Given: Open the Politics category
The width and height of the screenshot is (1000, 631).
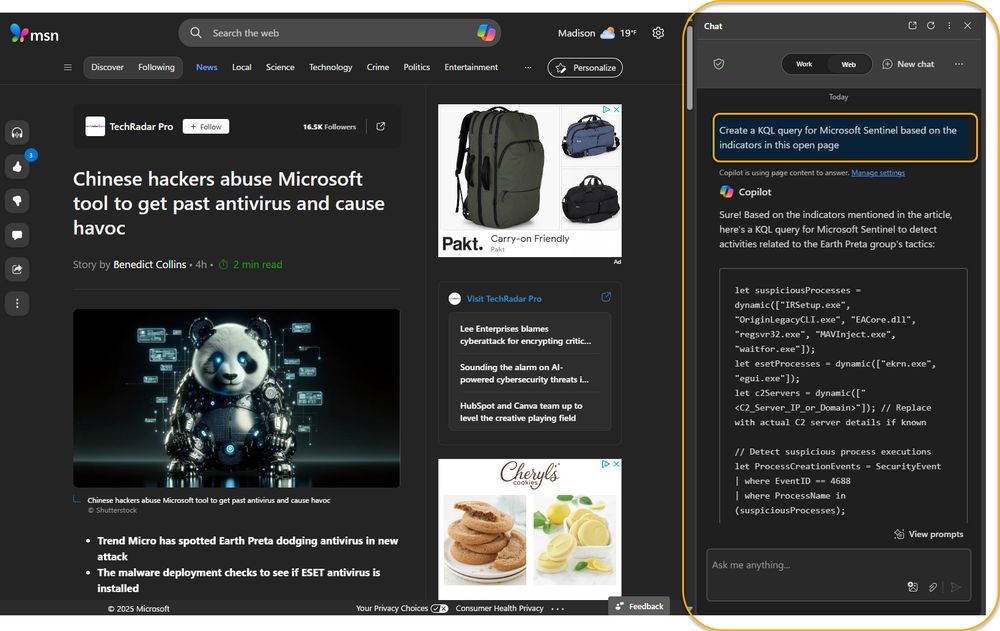Looking at the screenshot, I should pyautogui.click(x=416, y=67).
